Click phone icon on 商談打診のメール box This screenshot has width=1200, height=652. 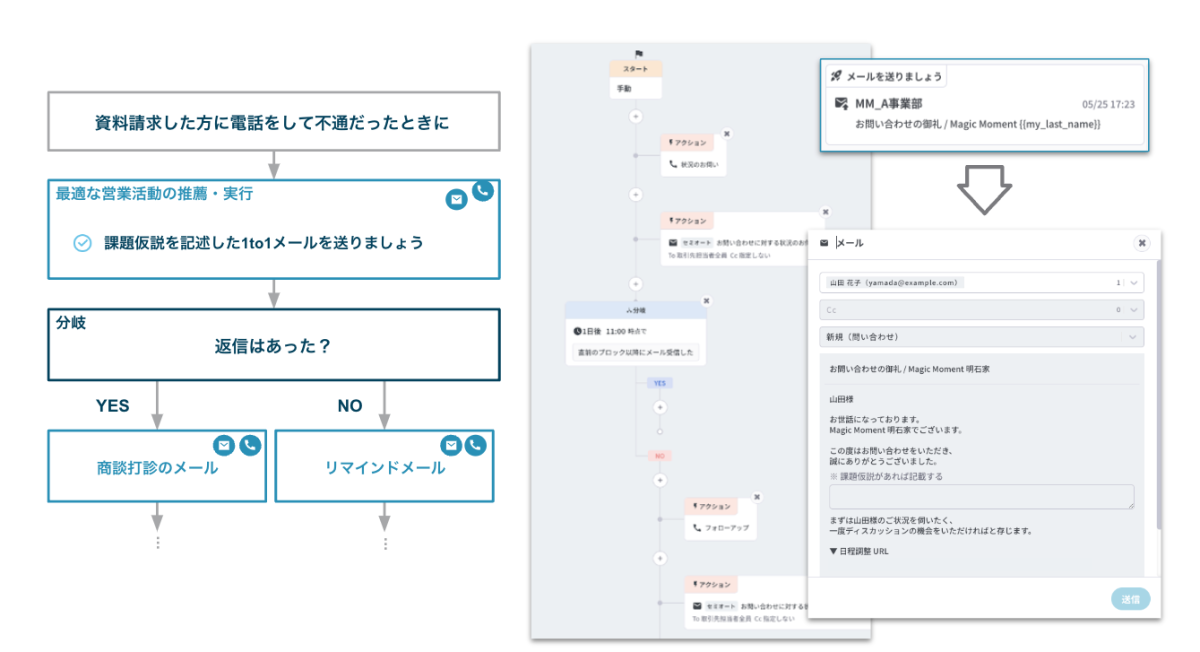[249, 445]
